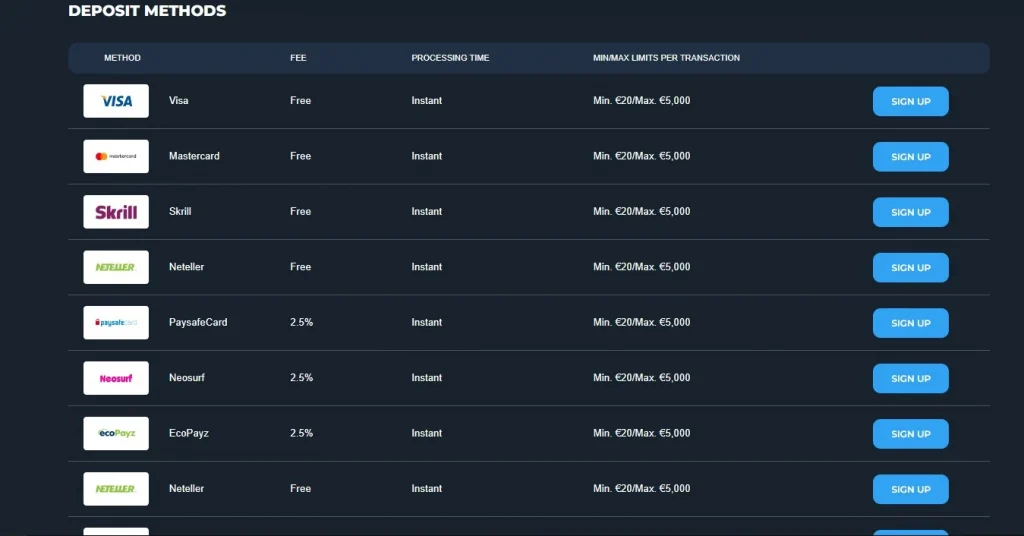The width and height of the screenshot is (1024, 536).
Task: Sign up using the Neosurf row button
Action: pos(910,379)
